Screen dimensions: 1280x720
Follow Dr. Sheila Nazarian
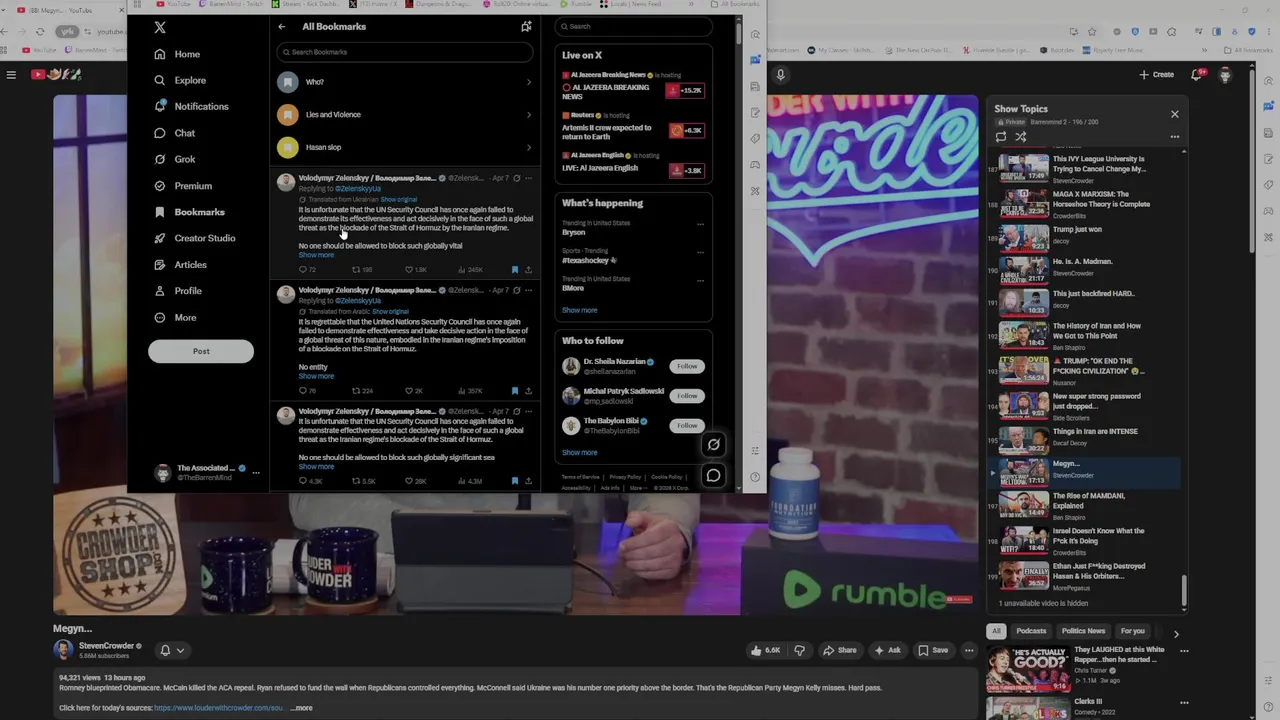(x=687, y=366)
